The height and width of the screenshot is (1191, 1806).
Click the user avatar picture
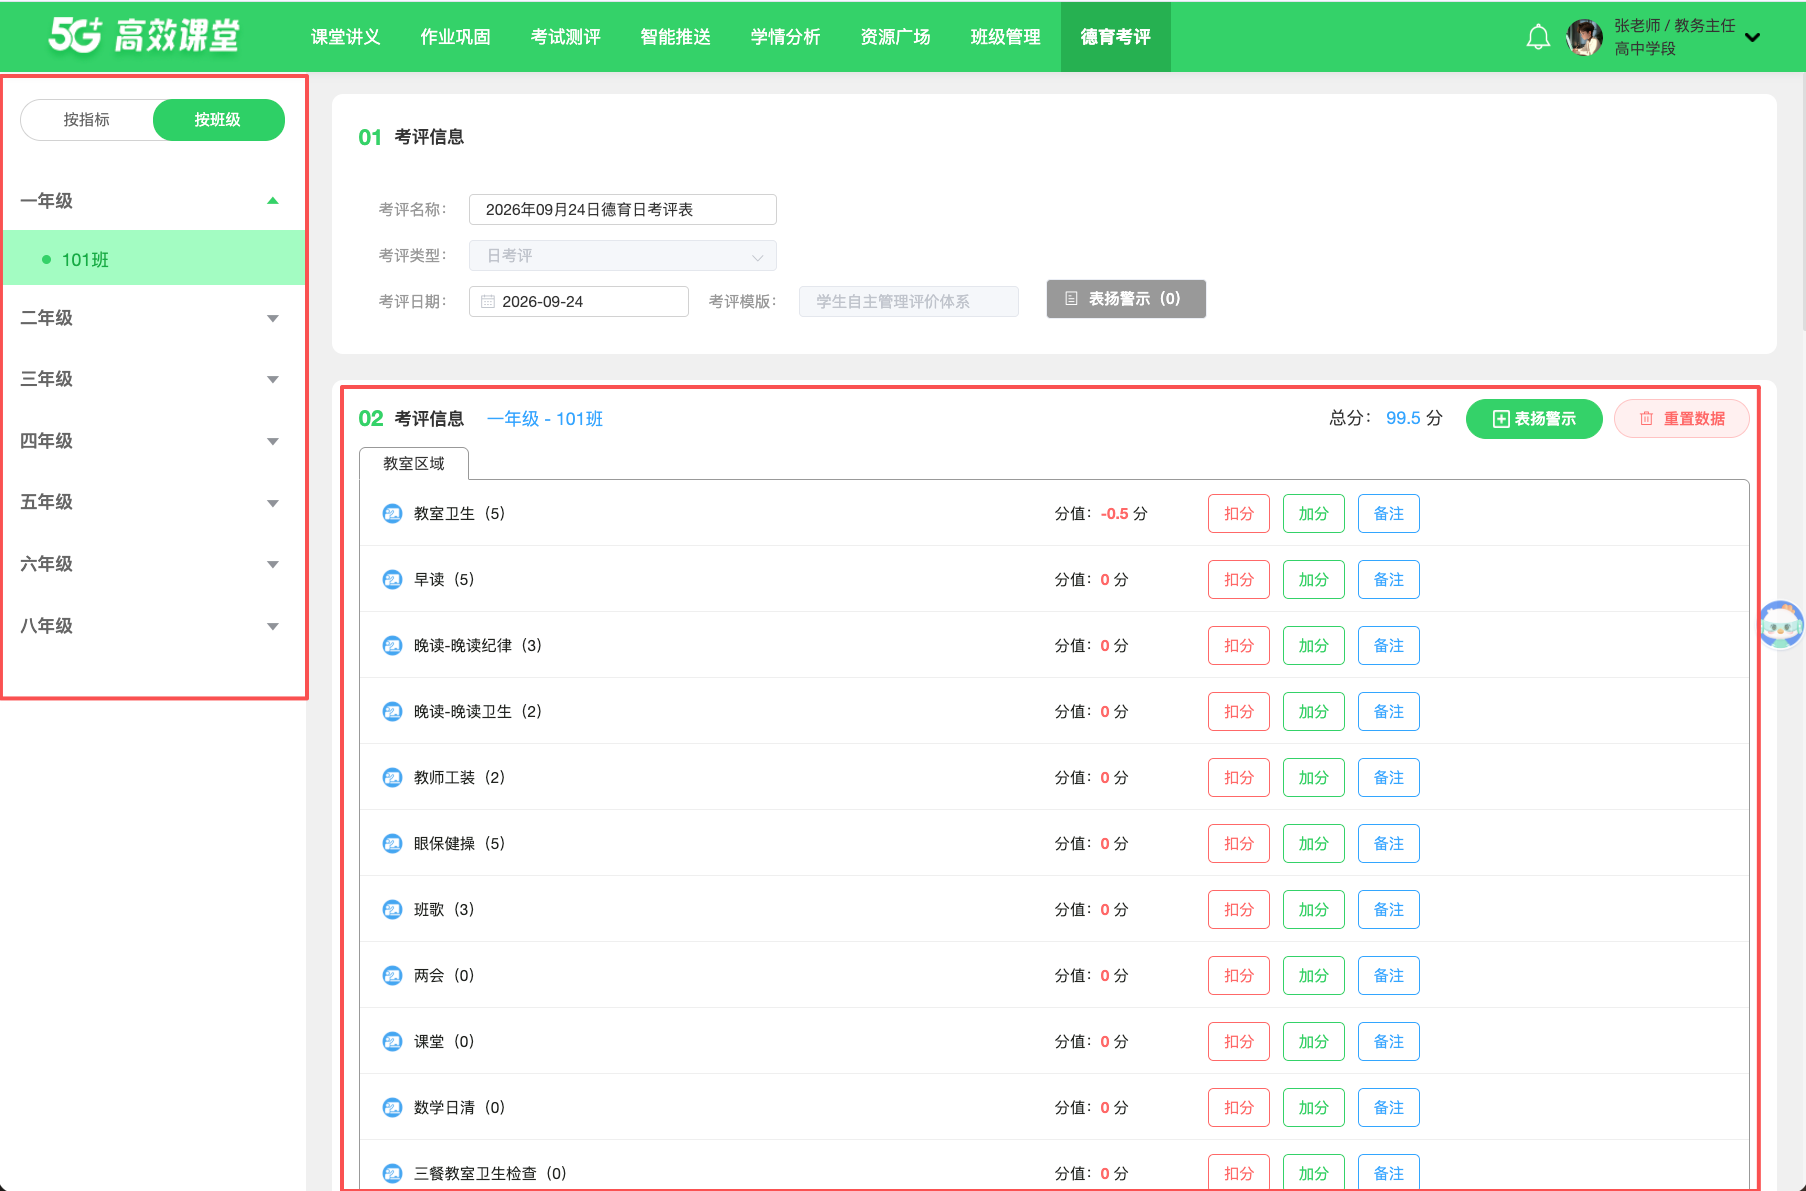(1584, 37)
